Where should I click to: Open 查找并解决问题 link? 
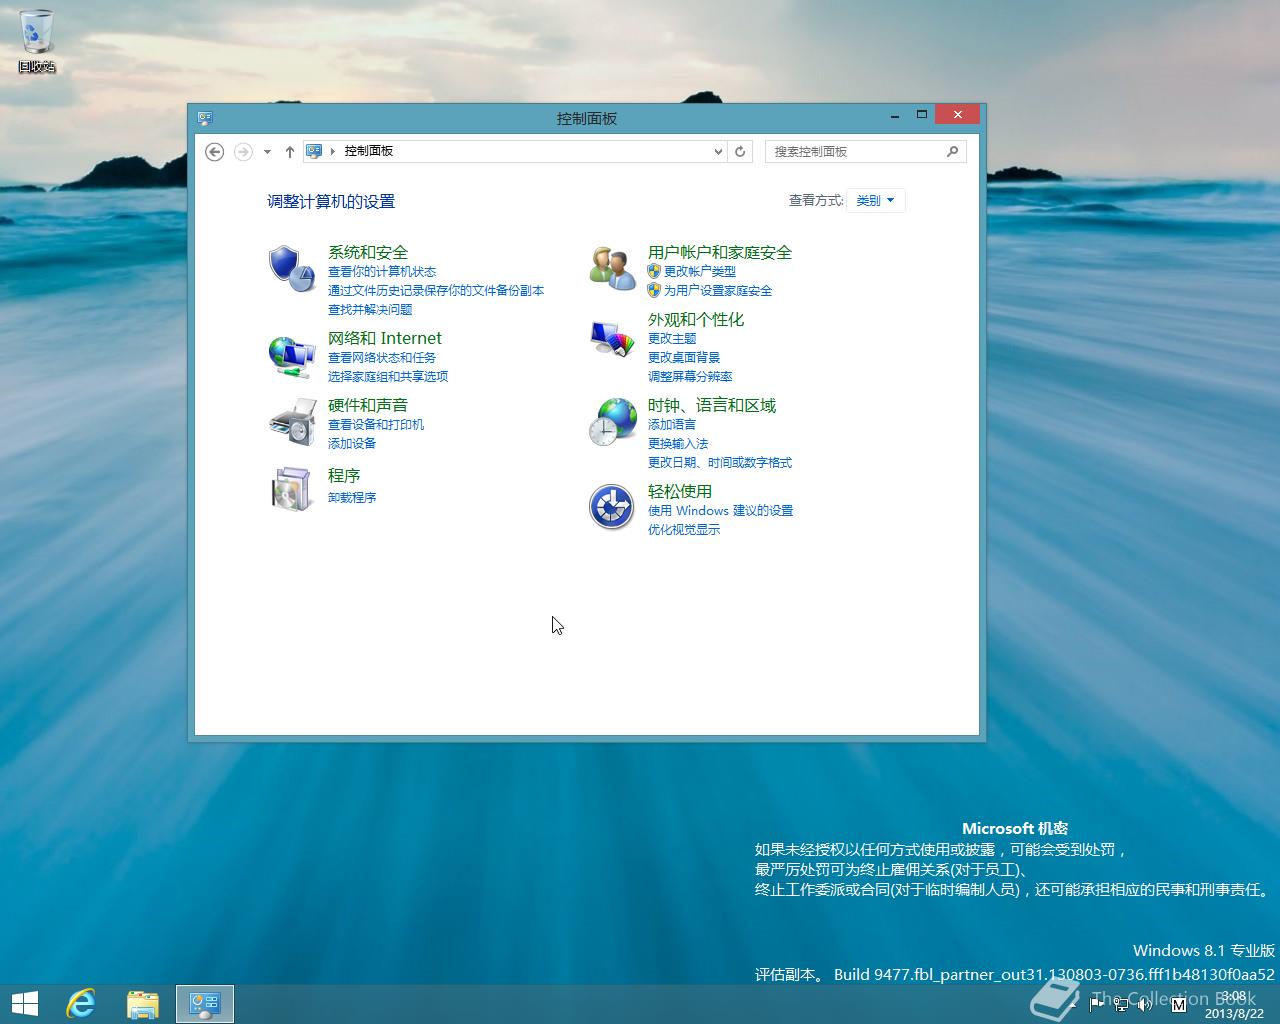pos(370,310)
